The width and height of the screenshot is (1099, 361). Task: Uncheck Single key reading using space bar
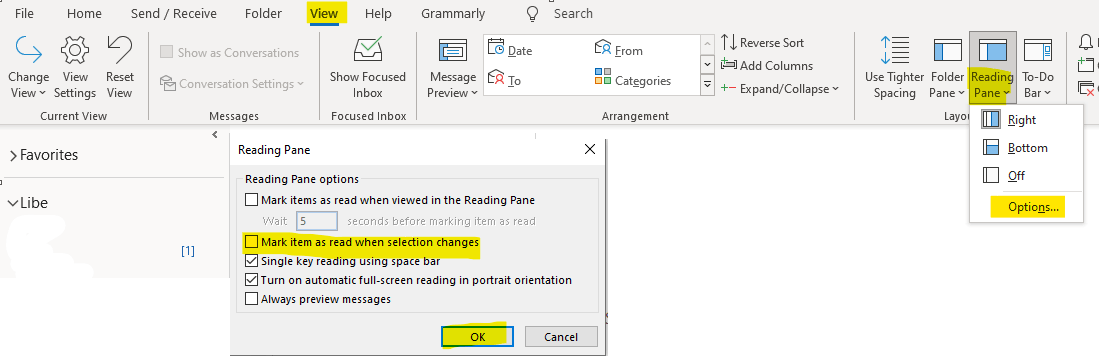[x=252, y=261]
